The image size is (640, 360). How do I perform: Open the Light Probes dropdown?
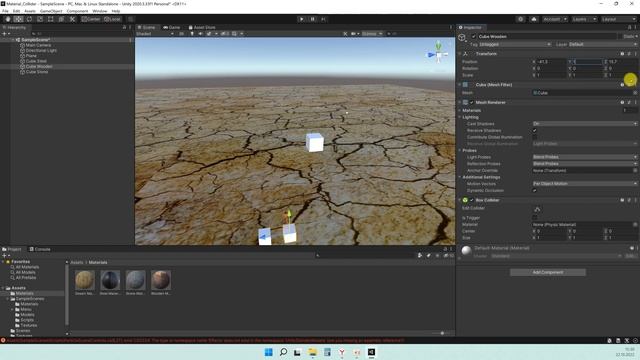[x=585, y=157]
